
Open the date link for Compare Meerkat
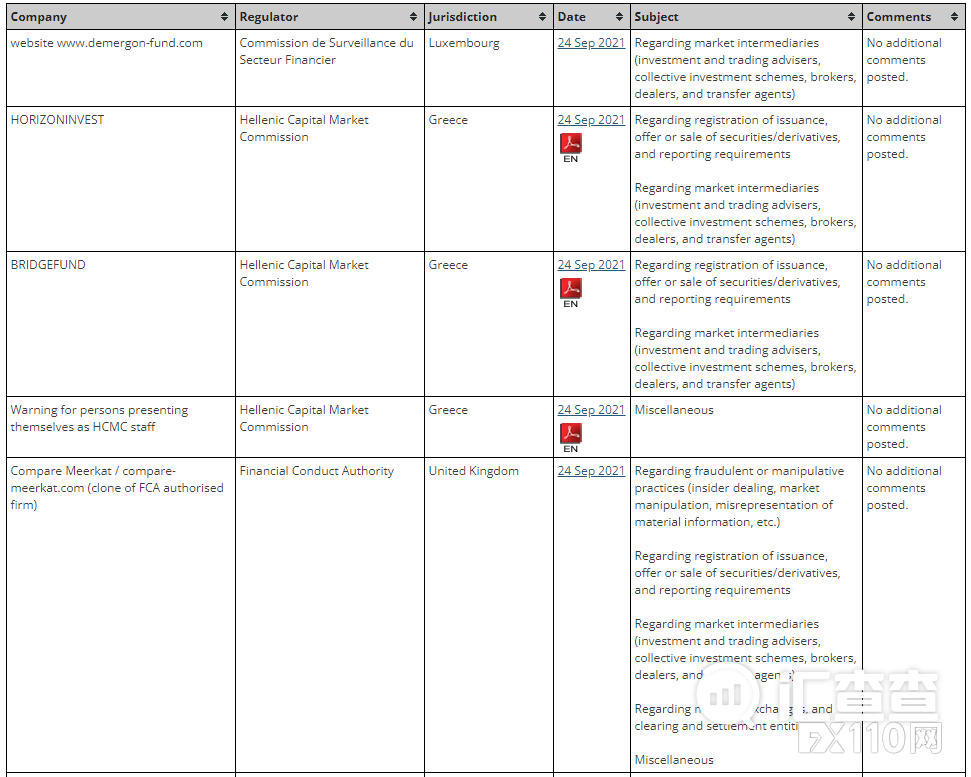(591, 471)
